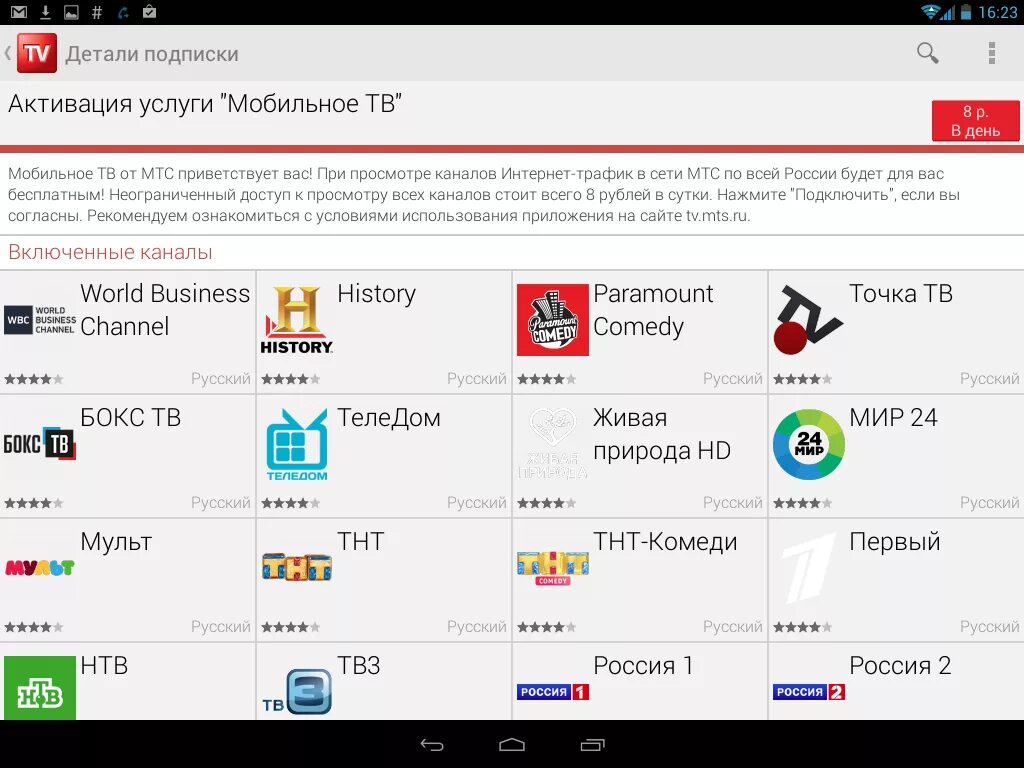Image resolution: width=1024 pixels, height=768 pixels.
Task: Tap Русский label in Paramount Comedy card
Action: [x=733, y=379]
